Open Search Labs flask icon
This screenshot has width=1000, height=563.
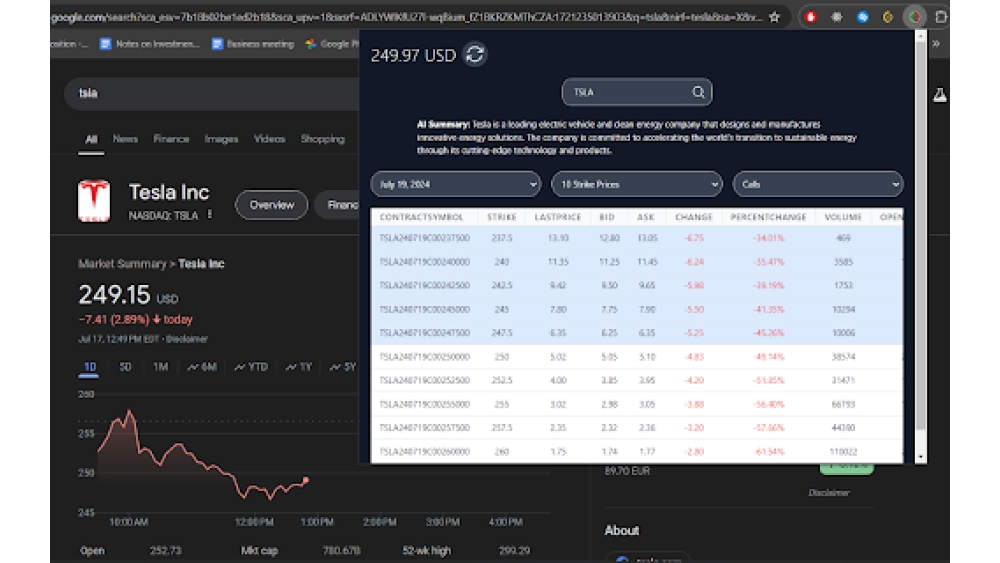pos(939,95)
